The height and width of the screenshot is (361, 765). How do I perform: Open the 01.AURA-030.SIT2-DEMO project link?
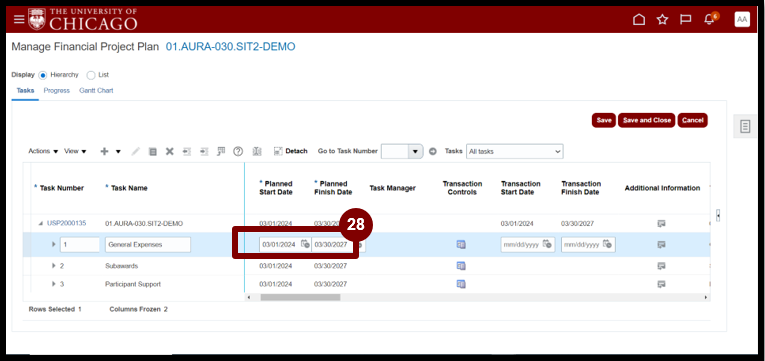pyautogui.click(x=230, y=47)
